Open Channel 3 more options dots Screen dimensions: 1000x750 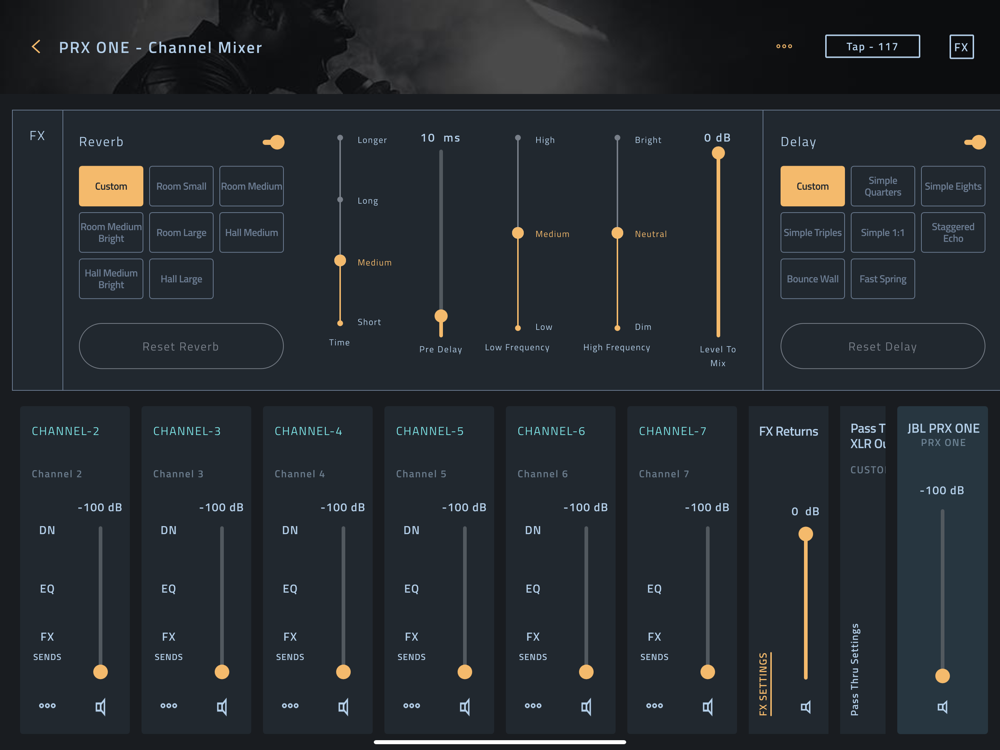click(x=168, y=705)
